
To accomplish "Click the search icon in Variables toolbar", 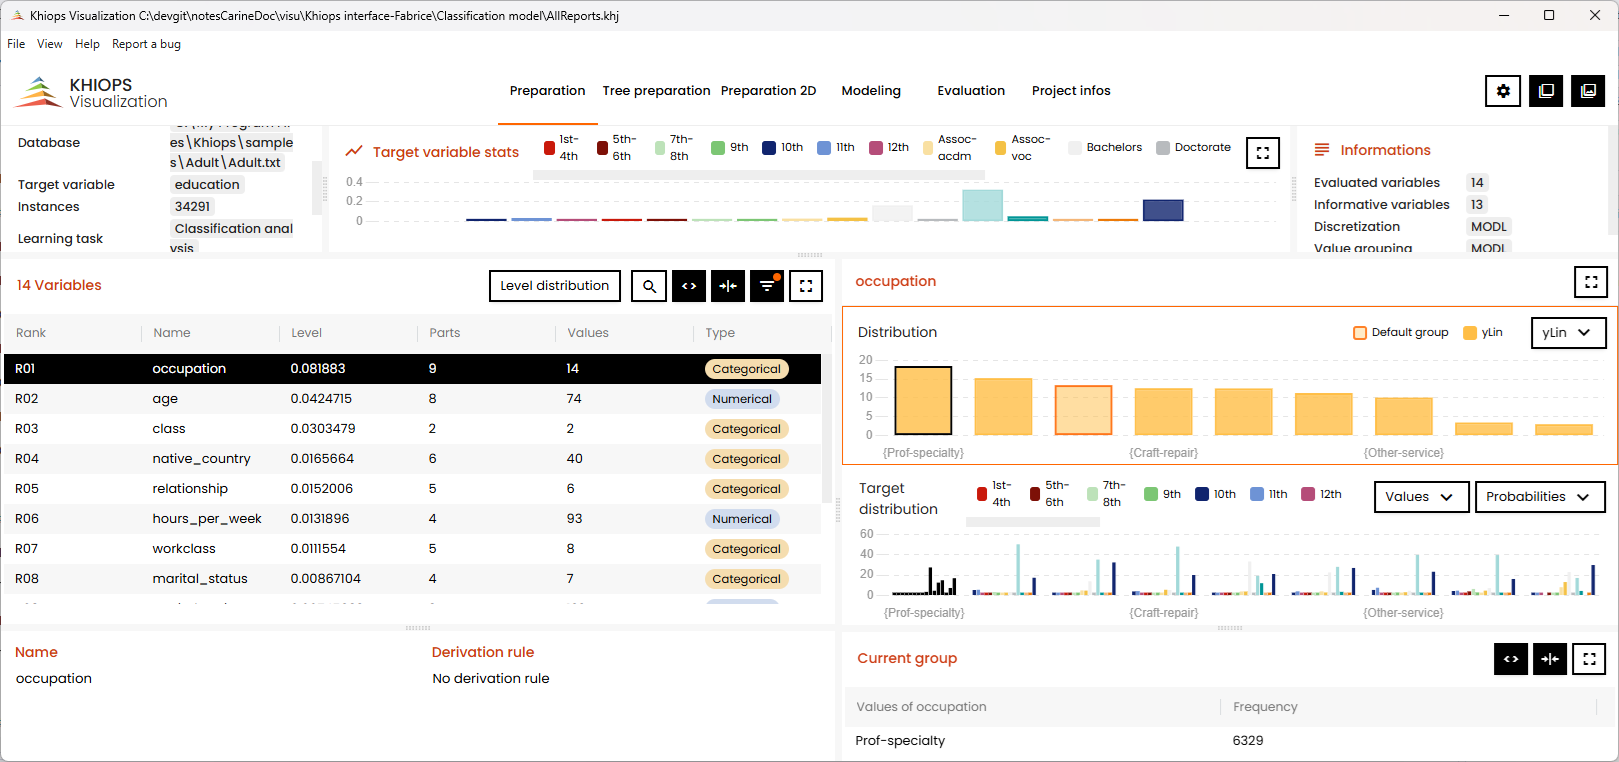I will (x=649, y=286).
